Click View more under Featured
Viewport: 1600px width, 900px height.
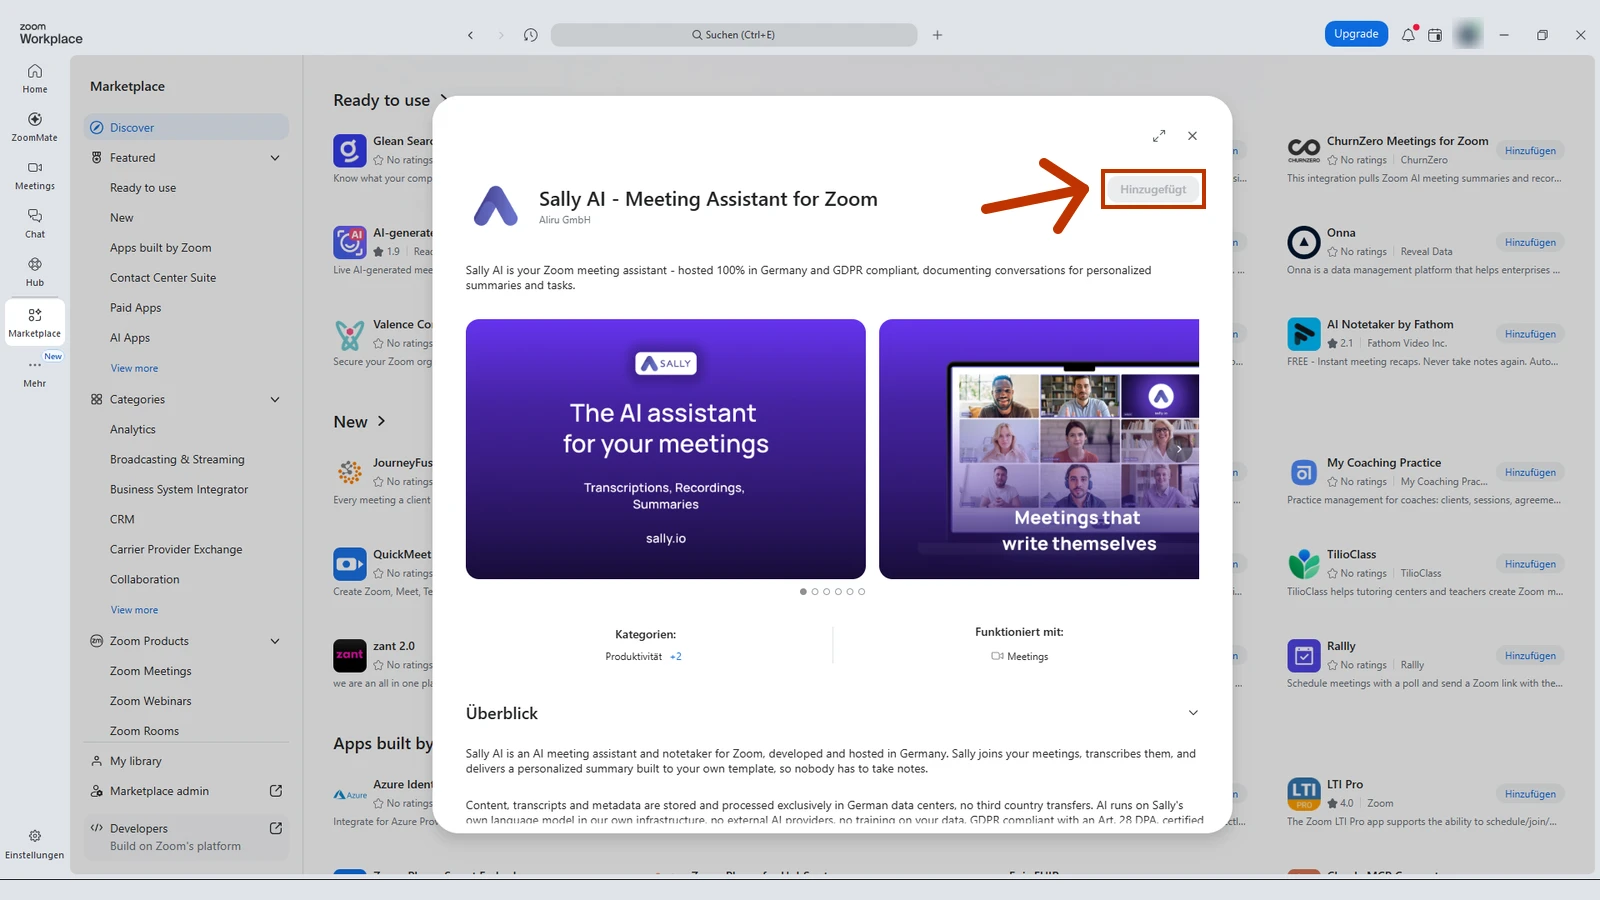[x=134, y=368]
